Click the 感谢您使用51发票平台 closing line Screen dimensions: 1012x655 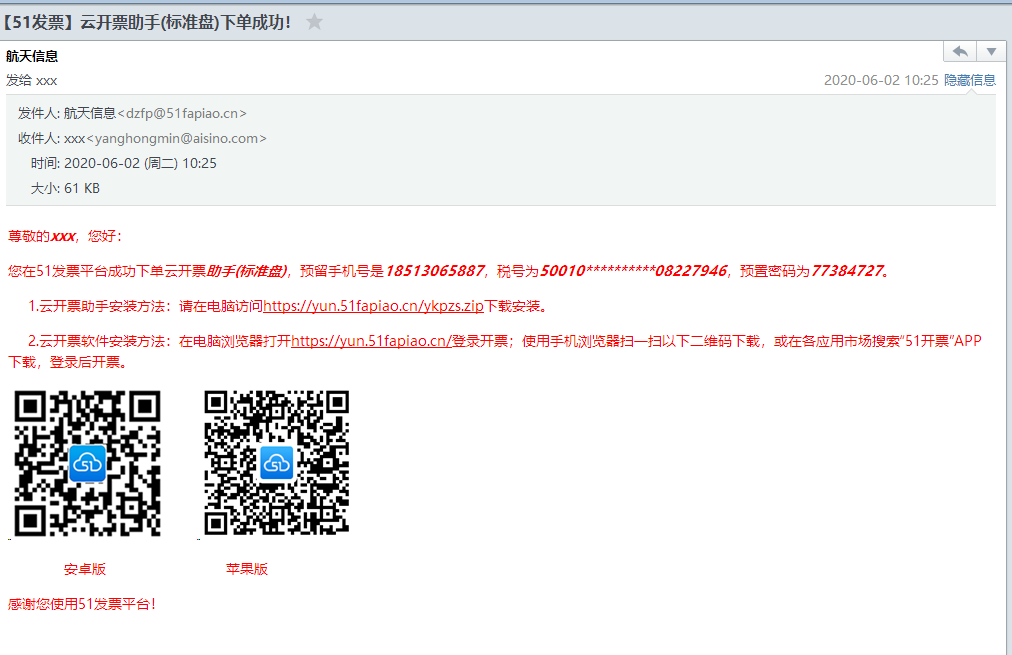point(81,604)
